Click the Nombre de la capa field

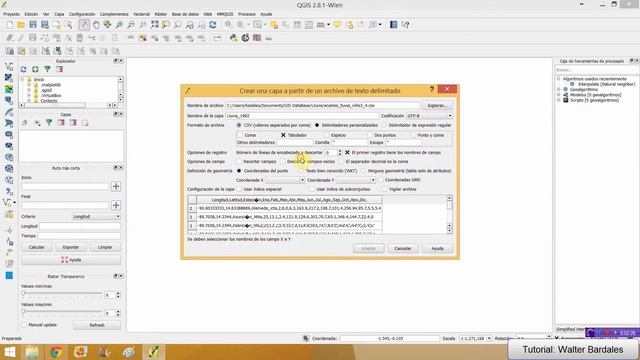click(x=302, y=116)
